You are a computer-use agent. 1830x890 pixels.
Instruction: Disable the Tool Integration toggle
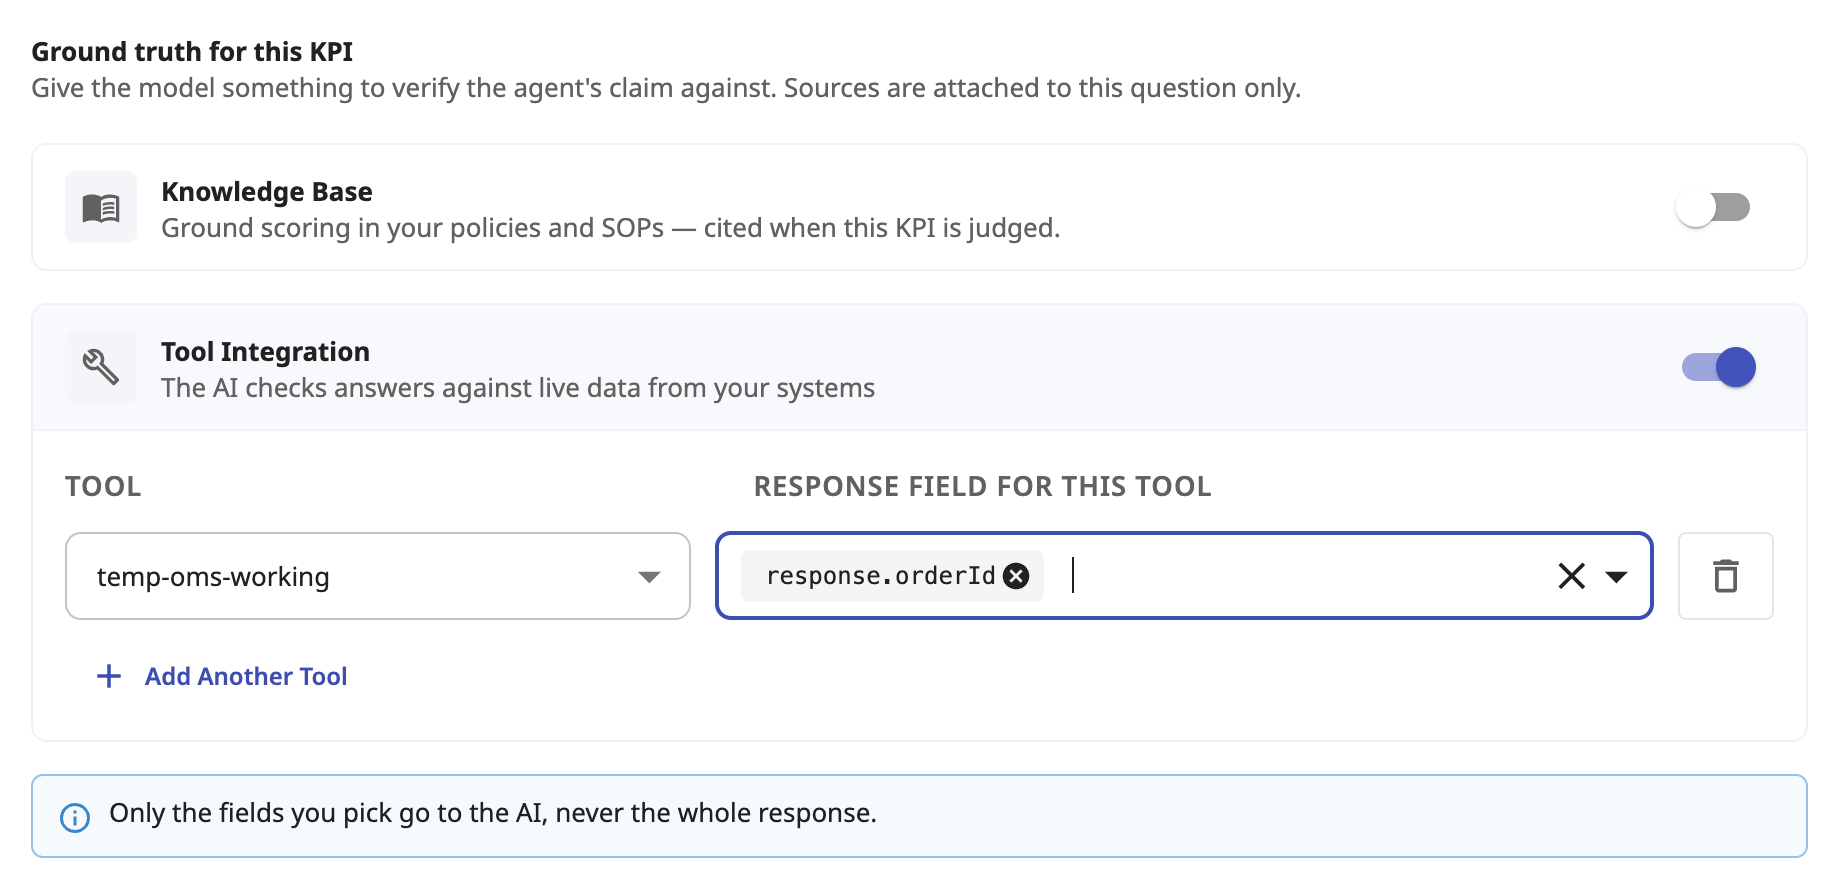click(x=1718, y=367)
